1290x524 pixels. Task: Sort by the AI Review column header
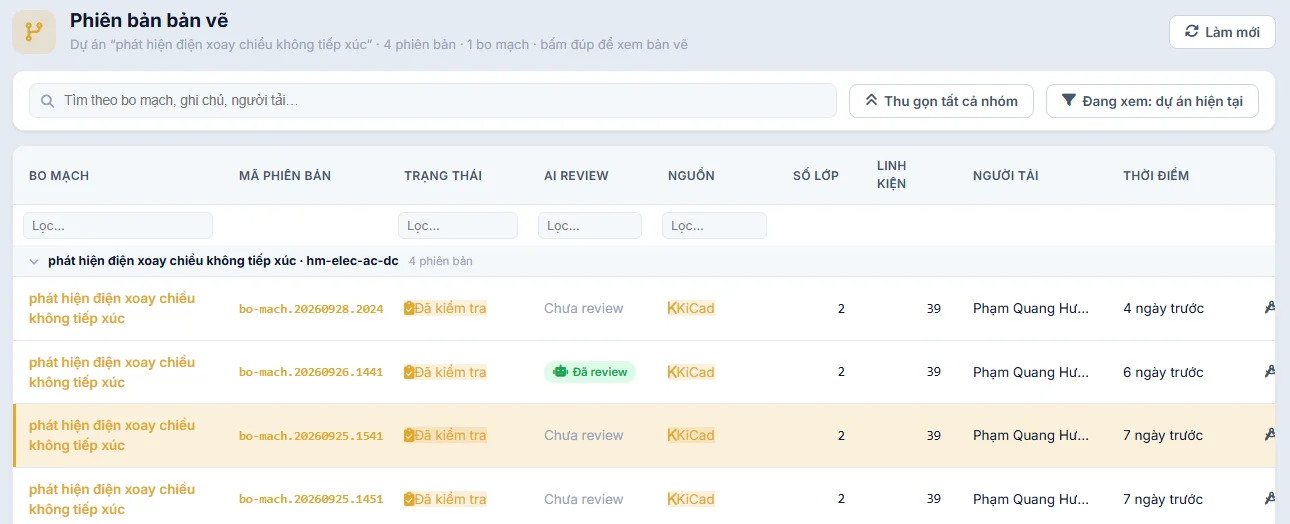tap(576, 176)
